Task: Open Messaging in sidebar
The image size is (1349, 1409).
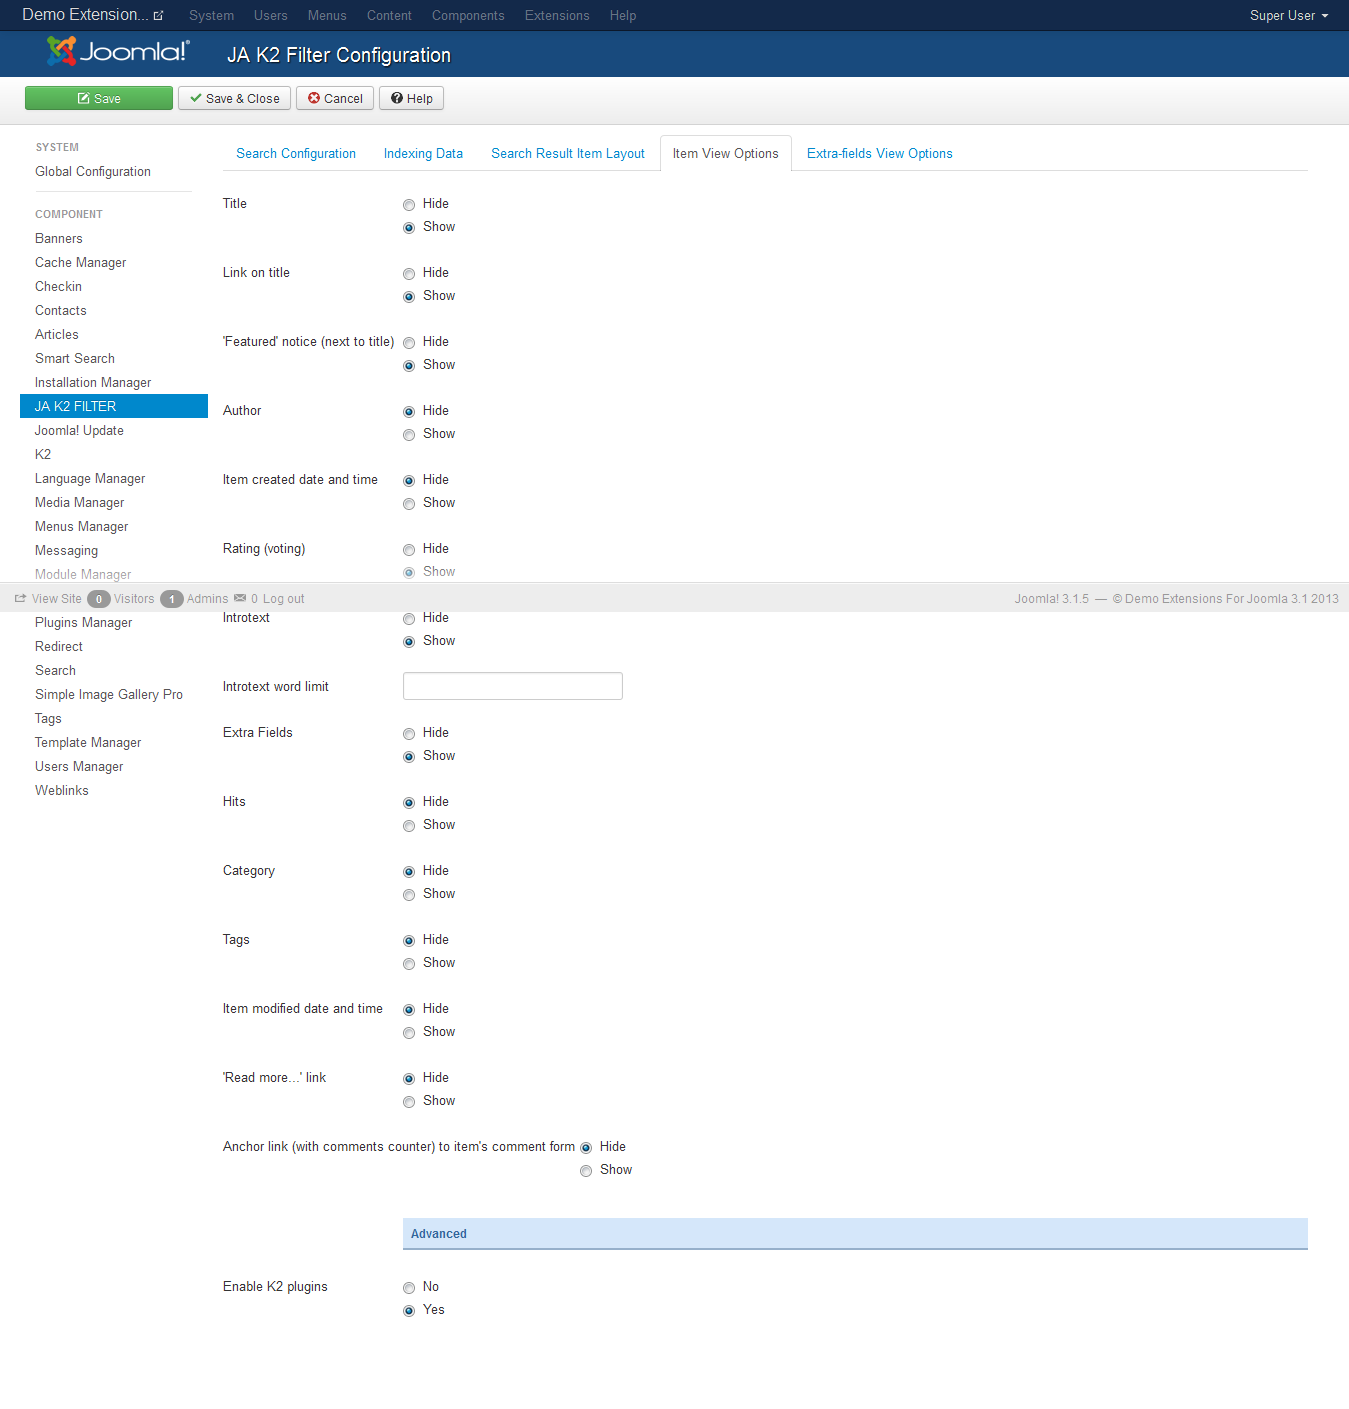Action: click(67, 551)
